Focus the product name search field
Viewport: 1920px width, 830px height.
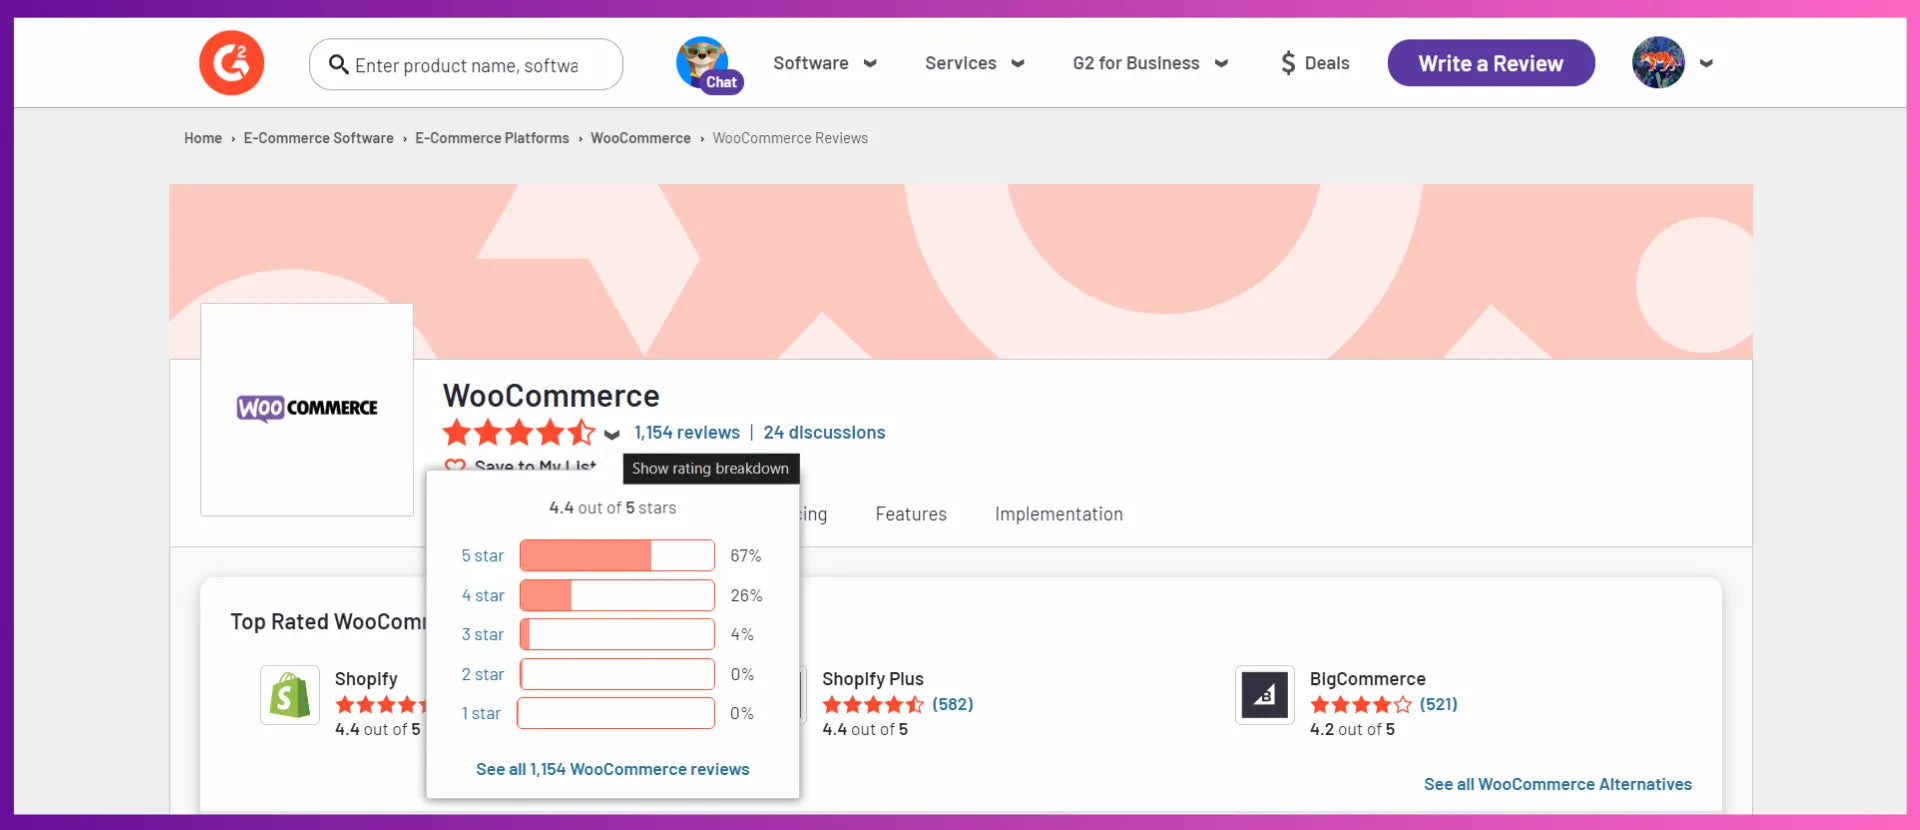pyautogui.click(x=467, y=65)
